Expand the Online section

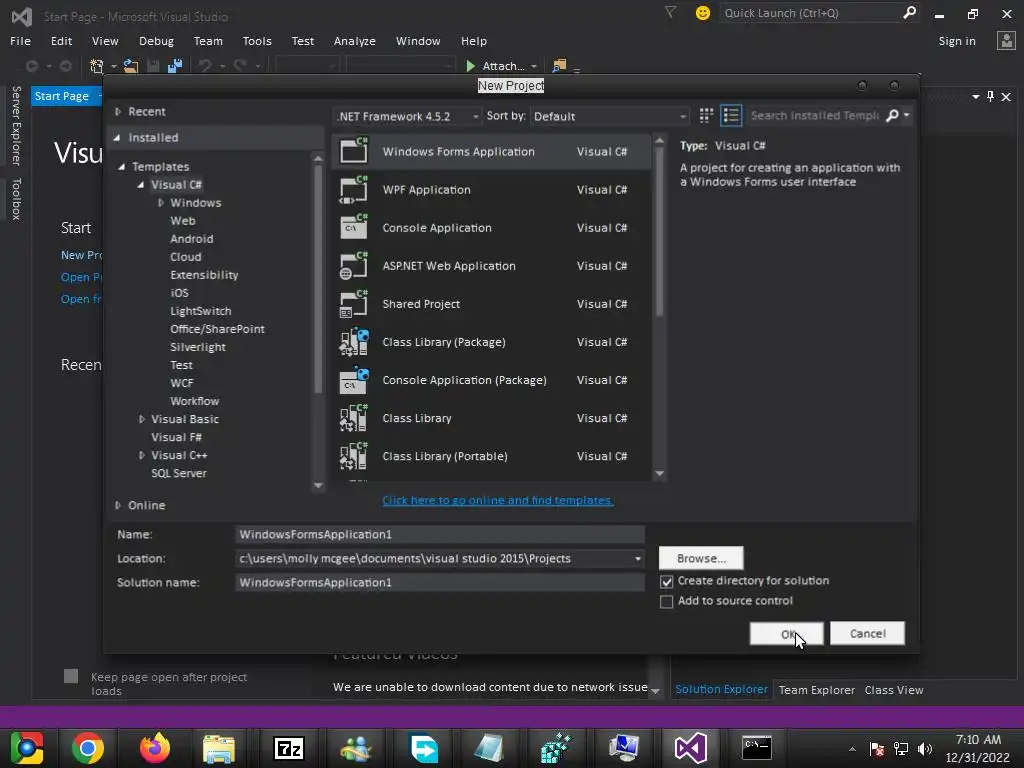[x=118, y=505]
